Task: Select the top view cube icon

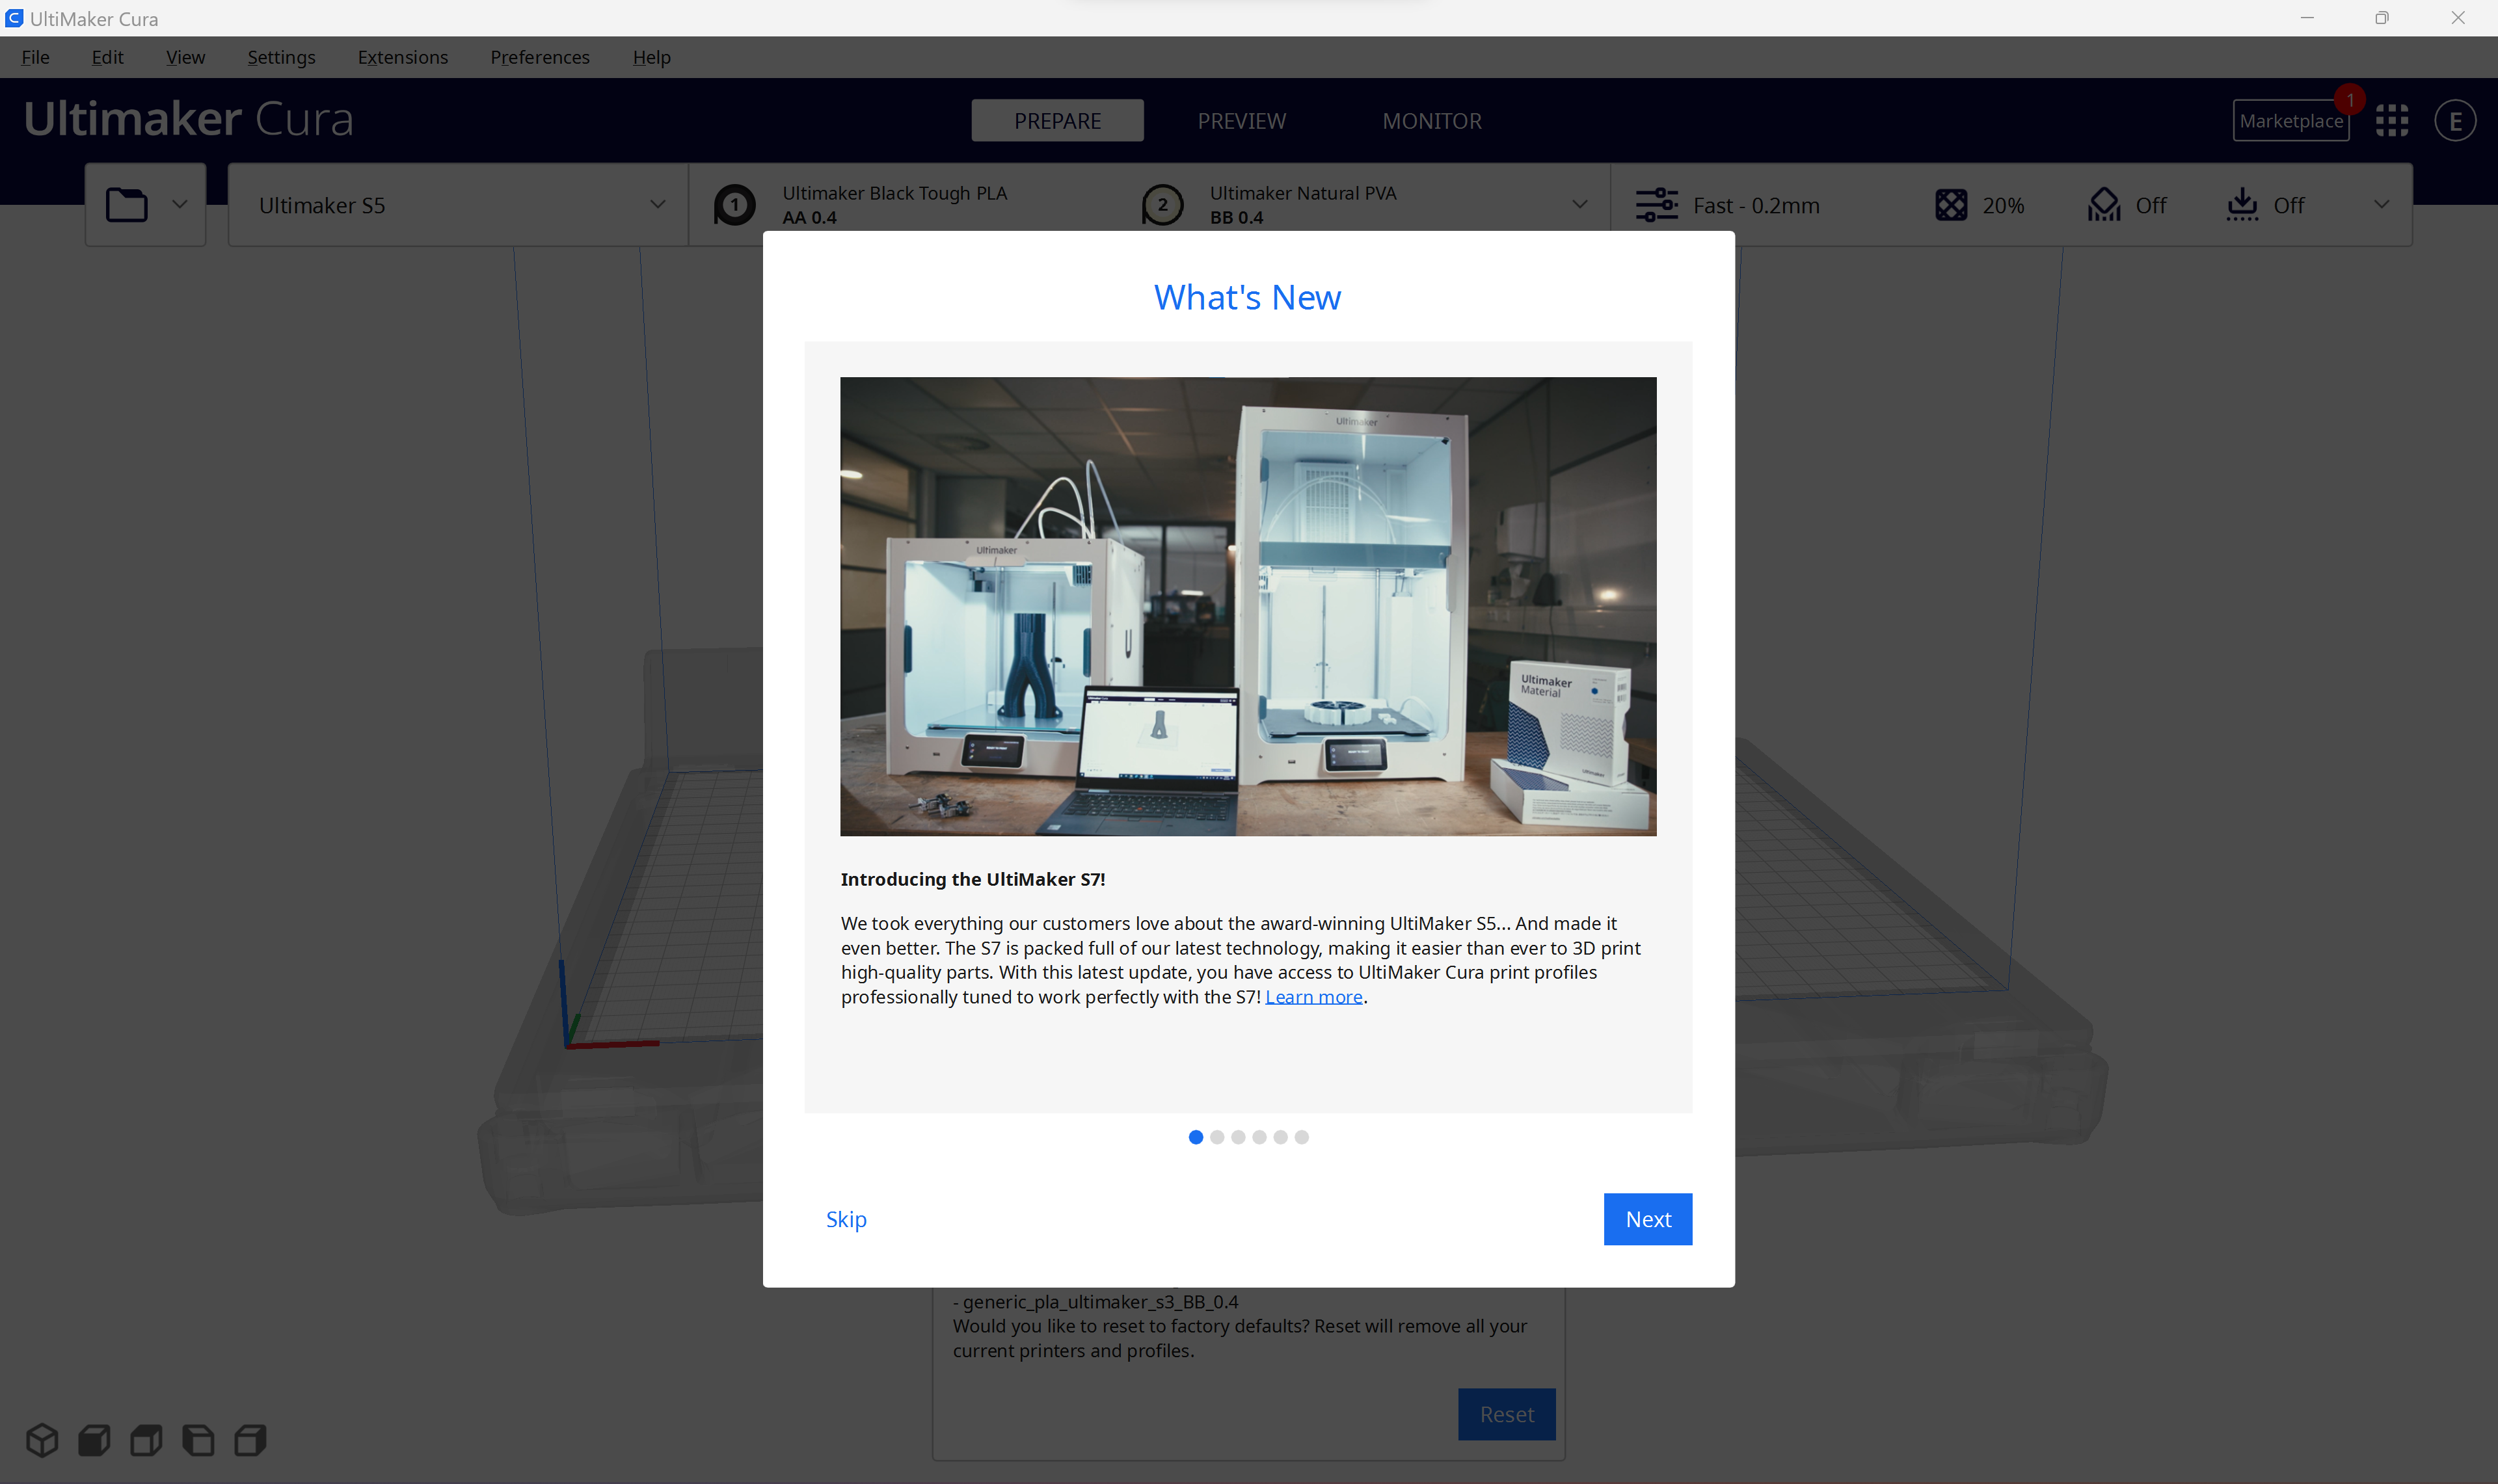Action: click(146, 1440)
